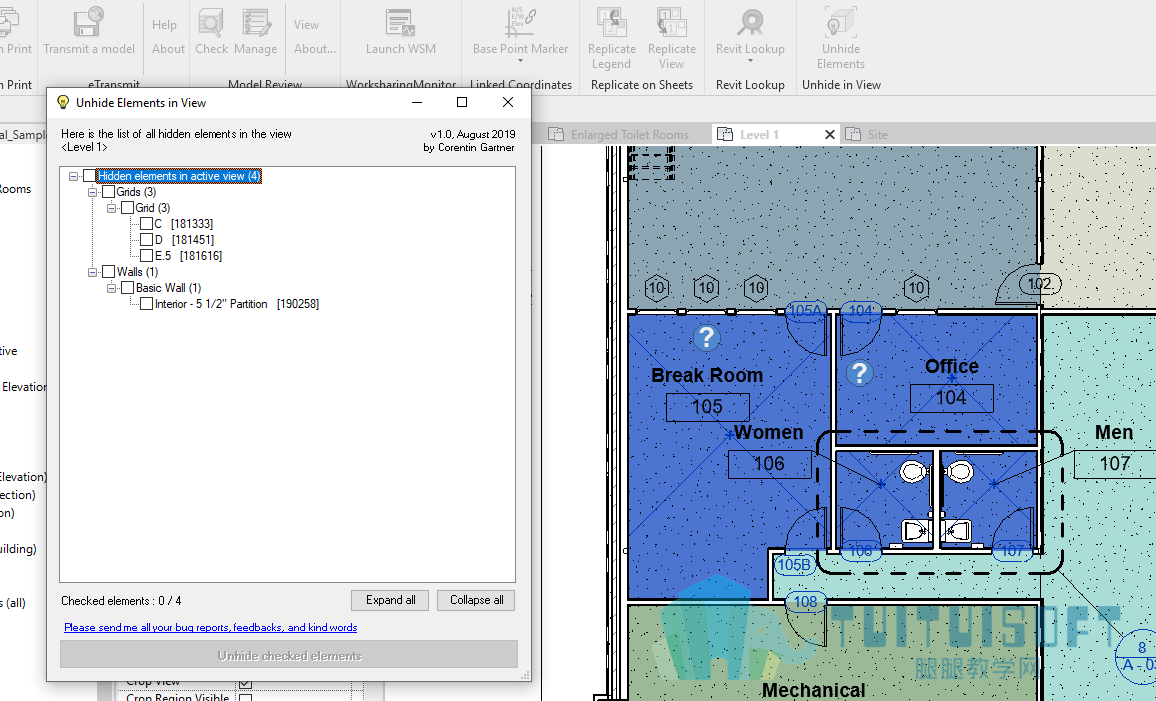The image size is (1156, 701).
Task: Check Hidden elements in active view checkbox
Action: tap(89, 175)
